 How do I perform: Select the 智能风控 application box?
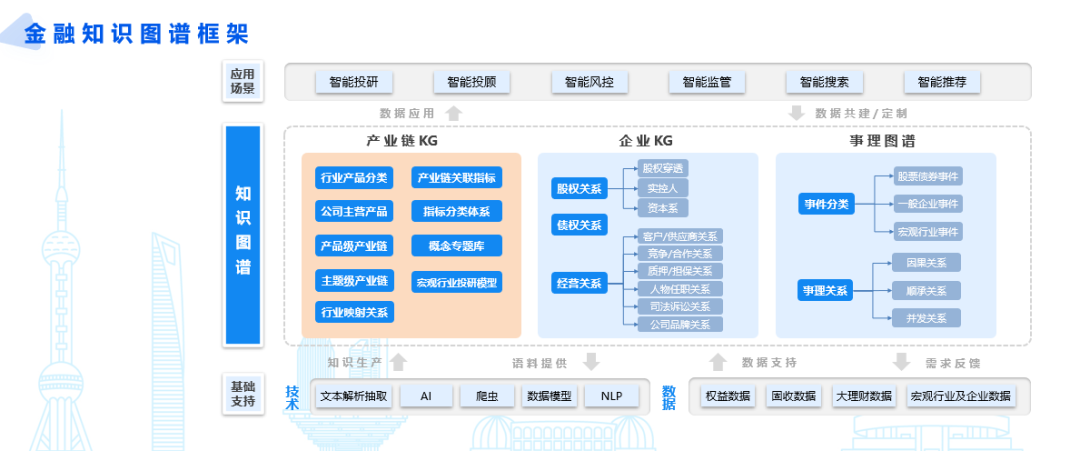tap(589, 82)
